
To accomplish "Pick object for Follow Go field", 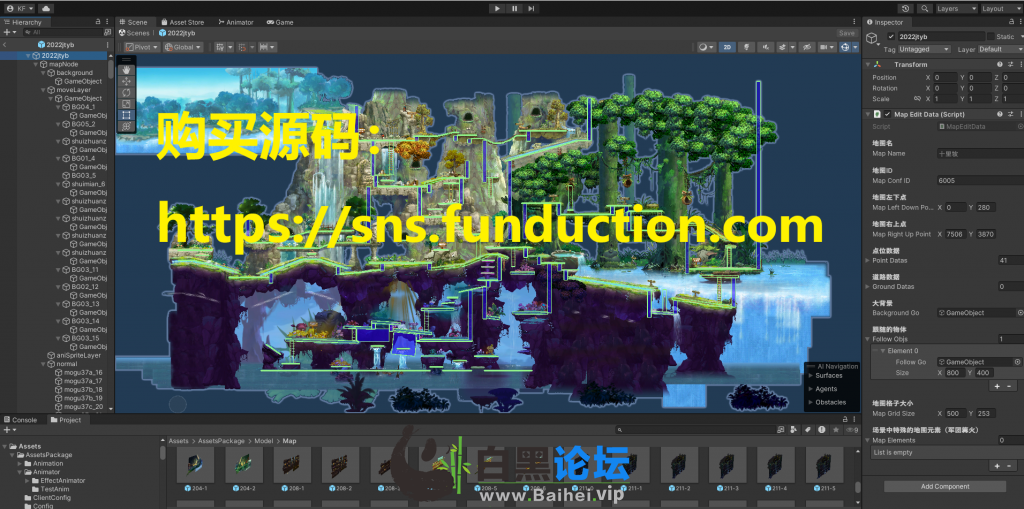I will tap(1017, 362).
